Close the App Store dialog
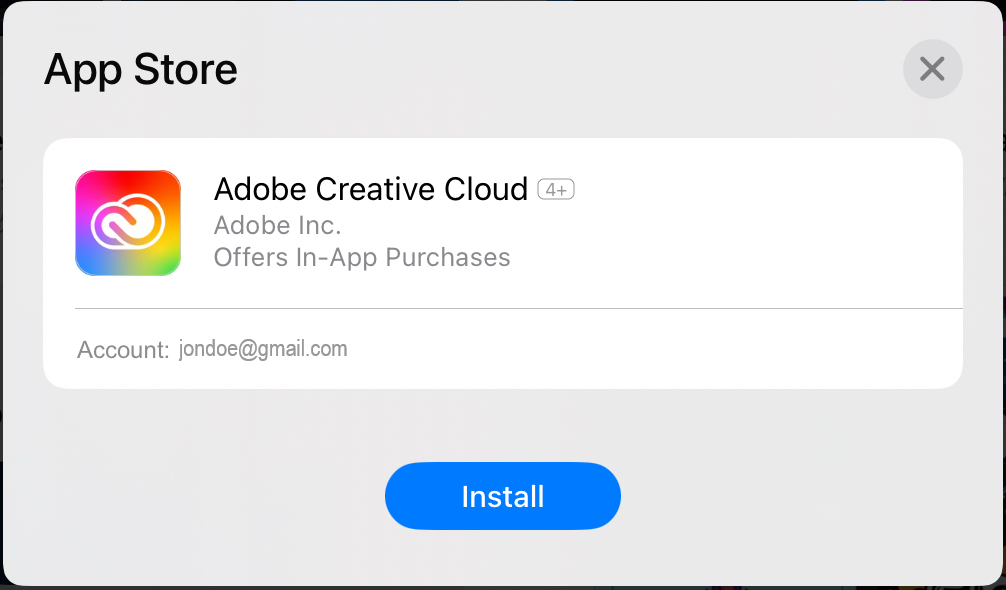The height and width of the screenshot is (590, 1006). (x=932, y=69)
